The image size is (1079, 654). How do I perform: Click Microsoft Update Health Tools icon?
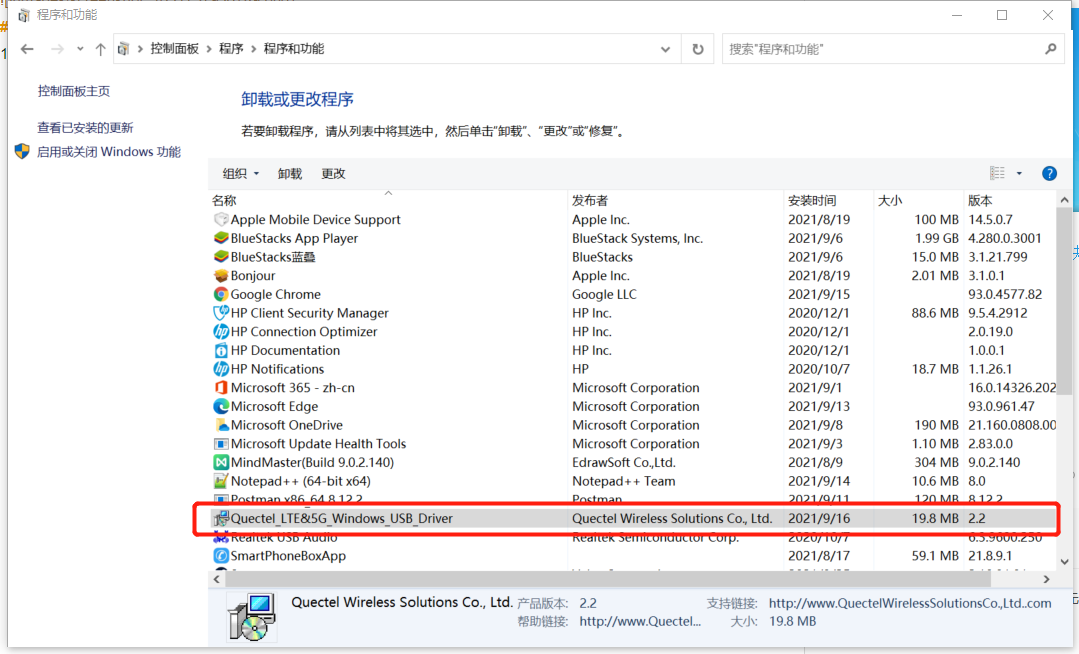(x=221, y=443)
